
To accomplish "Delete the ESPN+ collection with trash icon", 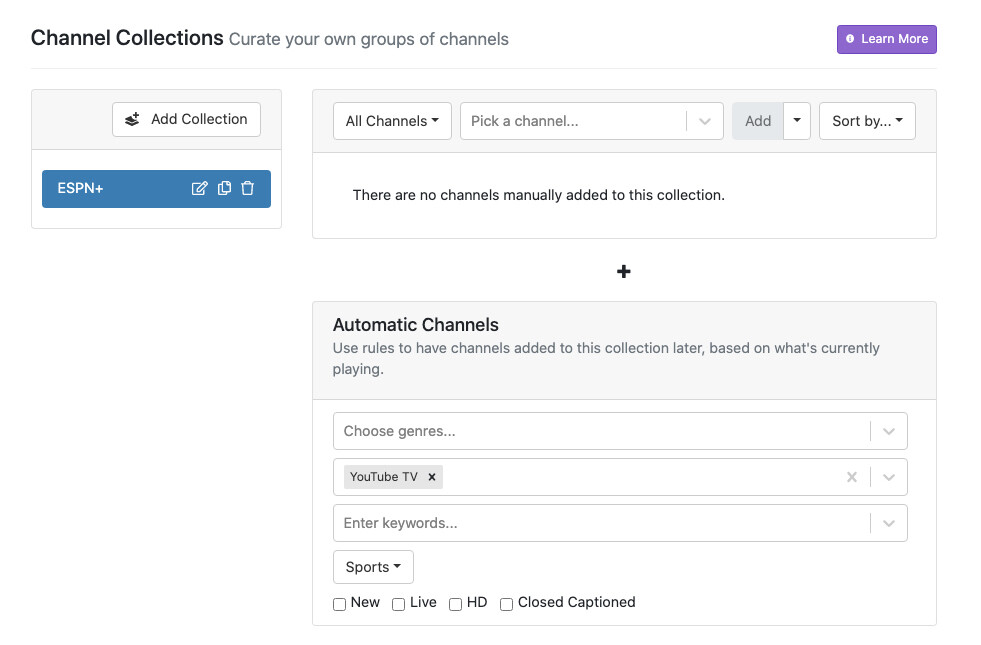I will pyautogui.click(x=248, y=188).
